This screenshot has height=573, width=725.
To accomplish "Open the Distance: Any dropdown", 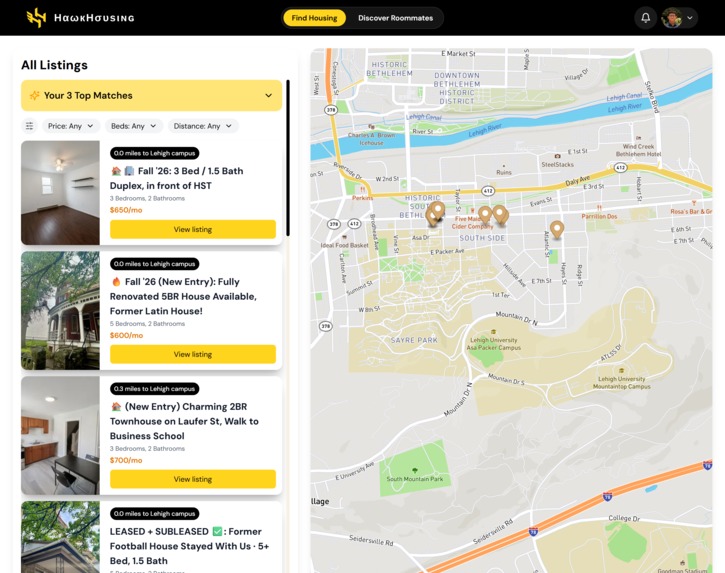I will click(x=203, y=126).
